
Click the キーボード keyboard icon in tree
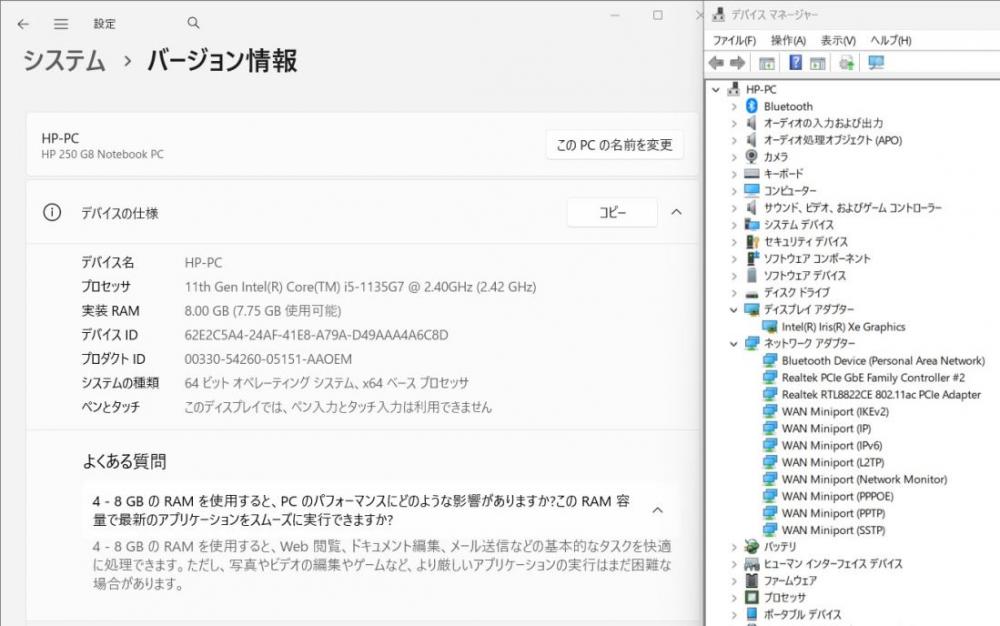pyautogui.click(x=752, y=173)
